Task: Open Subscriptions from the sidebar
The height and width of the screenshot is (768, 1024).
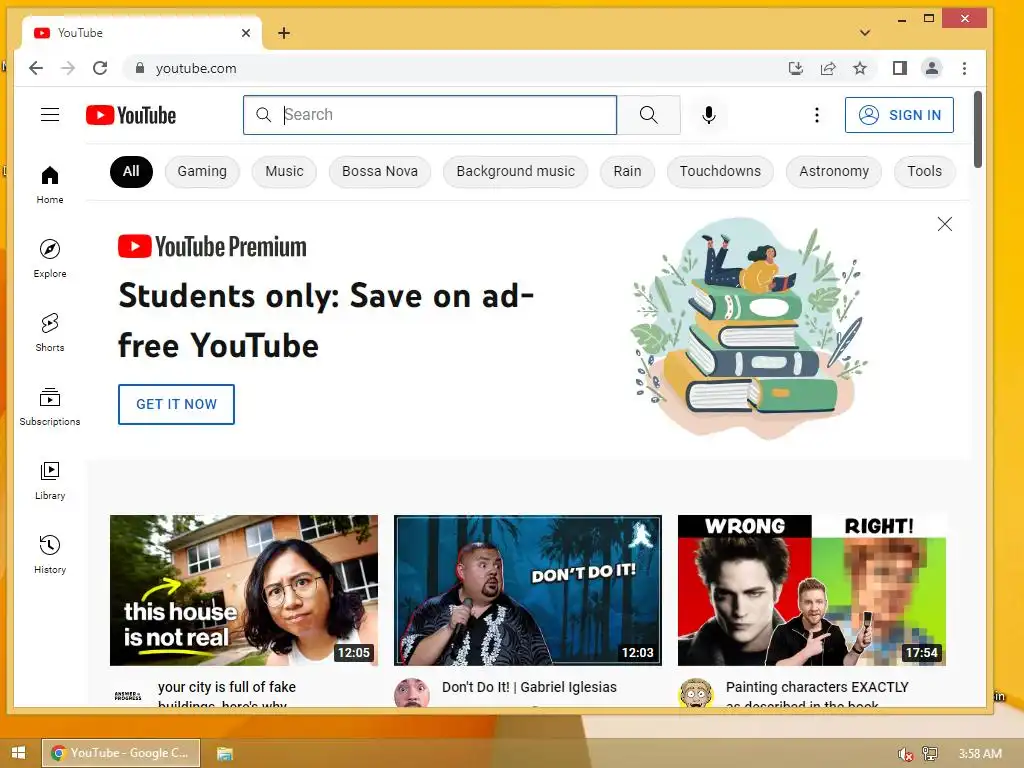Action: (50, 406)
